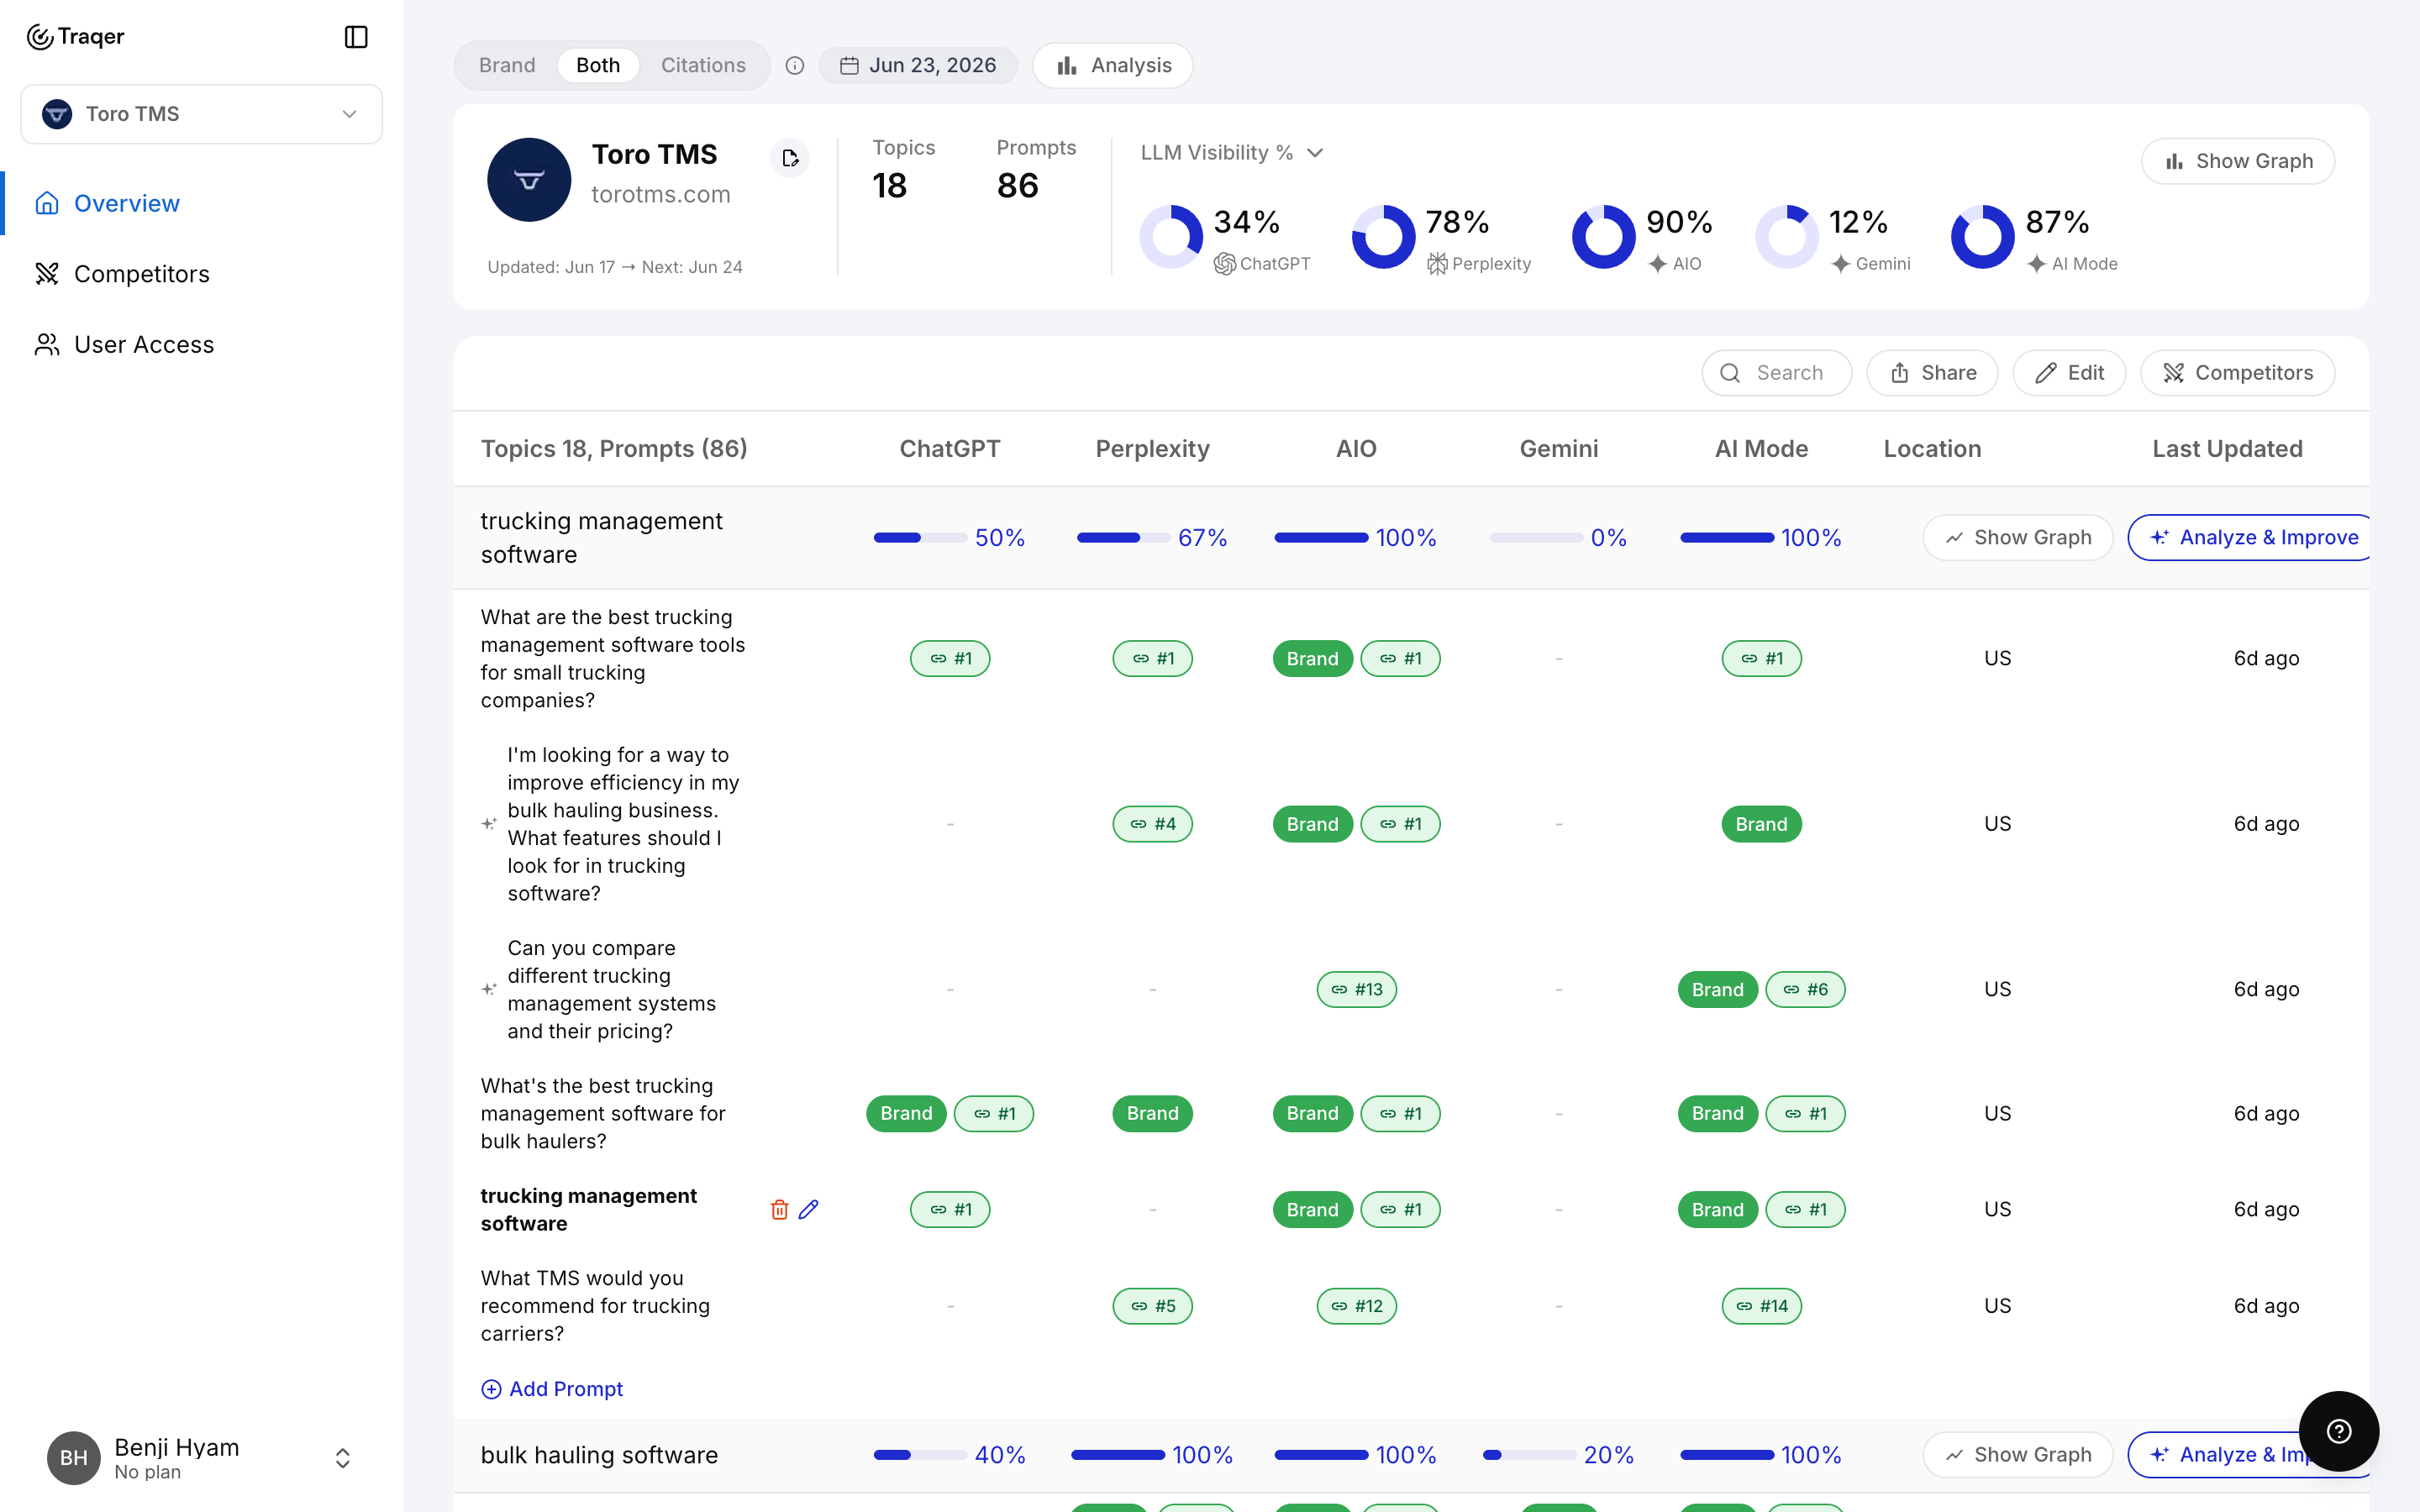Edit trucking management software prompt pencil
The width and height of the screenshot is (2420, 1512).
pyautogui.click(x=809, y=1210)
